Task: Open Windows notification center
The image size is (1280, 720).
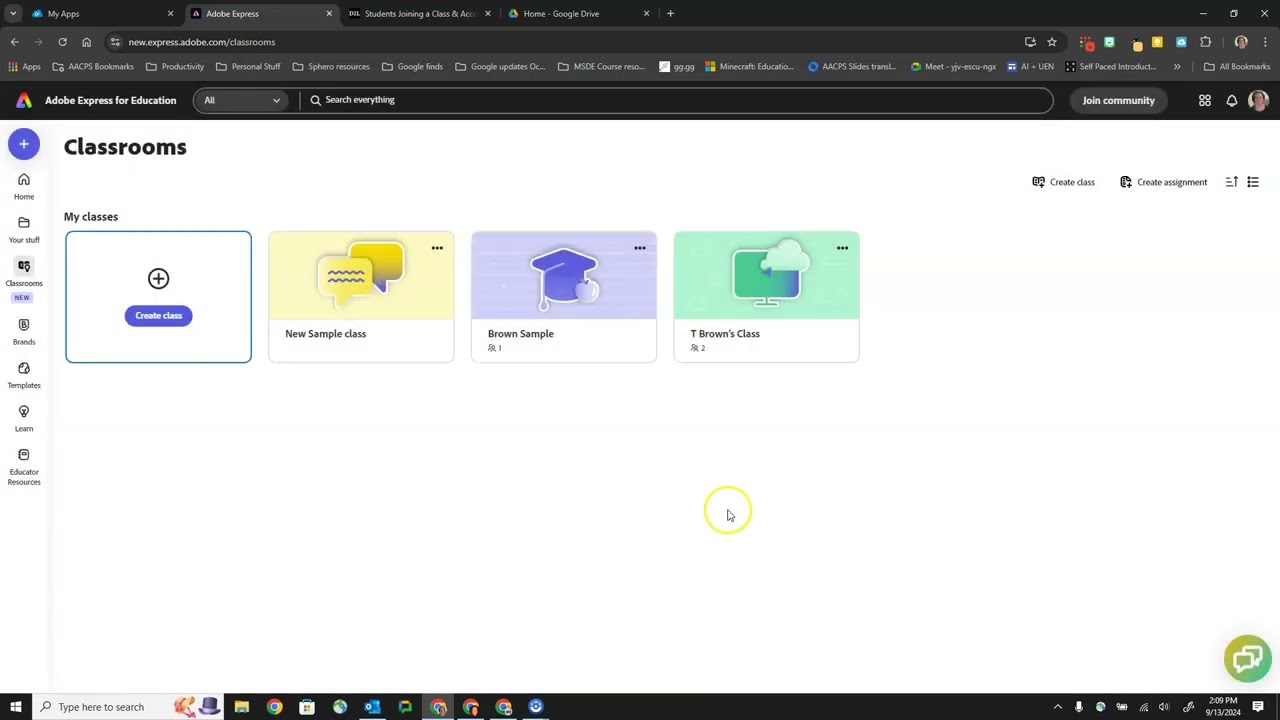Action: coord(1258,707)
